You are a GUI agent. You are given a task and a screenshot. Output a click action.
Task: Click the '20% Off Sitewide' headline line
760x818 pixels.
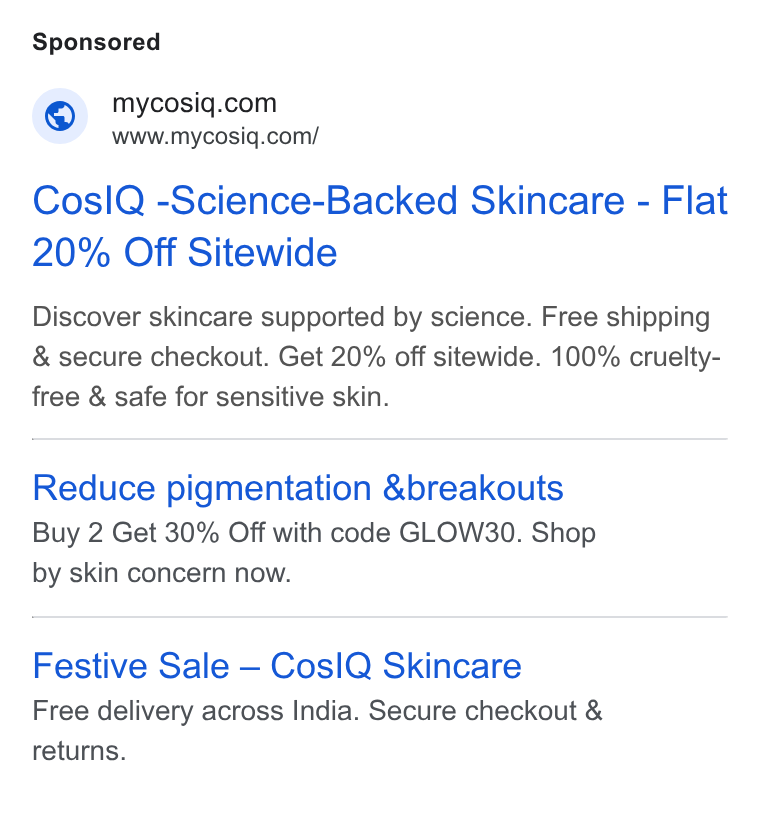point(185,252)
